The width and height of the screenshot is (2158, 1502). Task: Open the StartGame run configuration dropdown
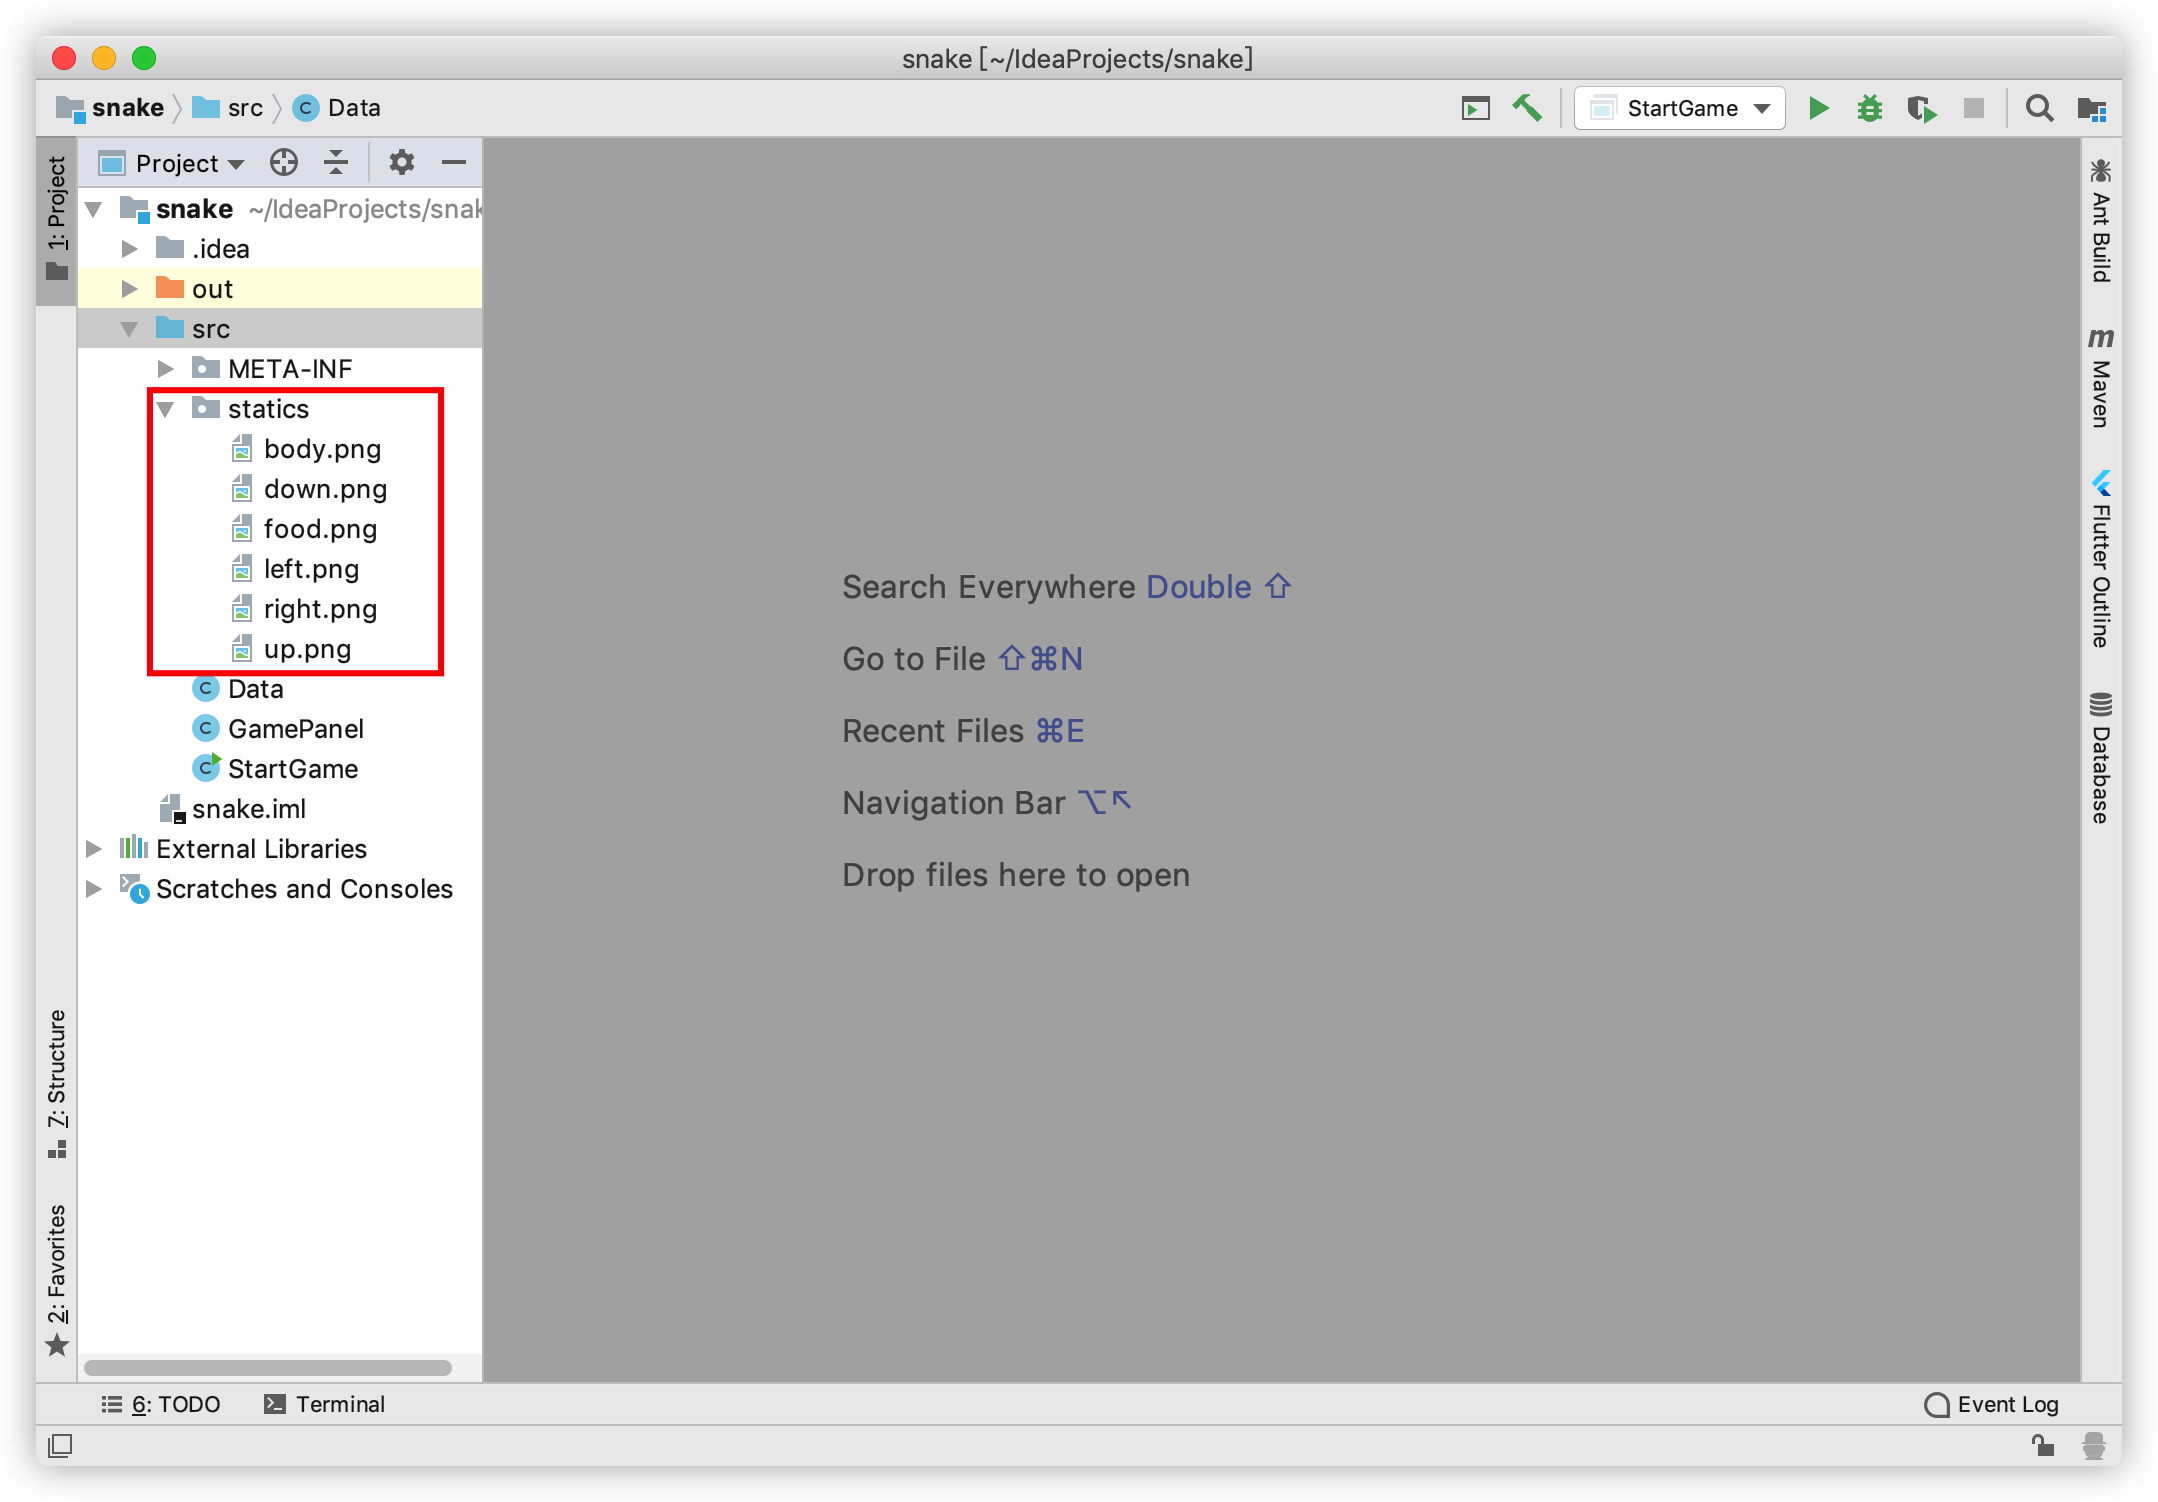[x=1680, y=108]
